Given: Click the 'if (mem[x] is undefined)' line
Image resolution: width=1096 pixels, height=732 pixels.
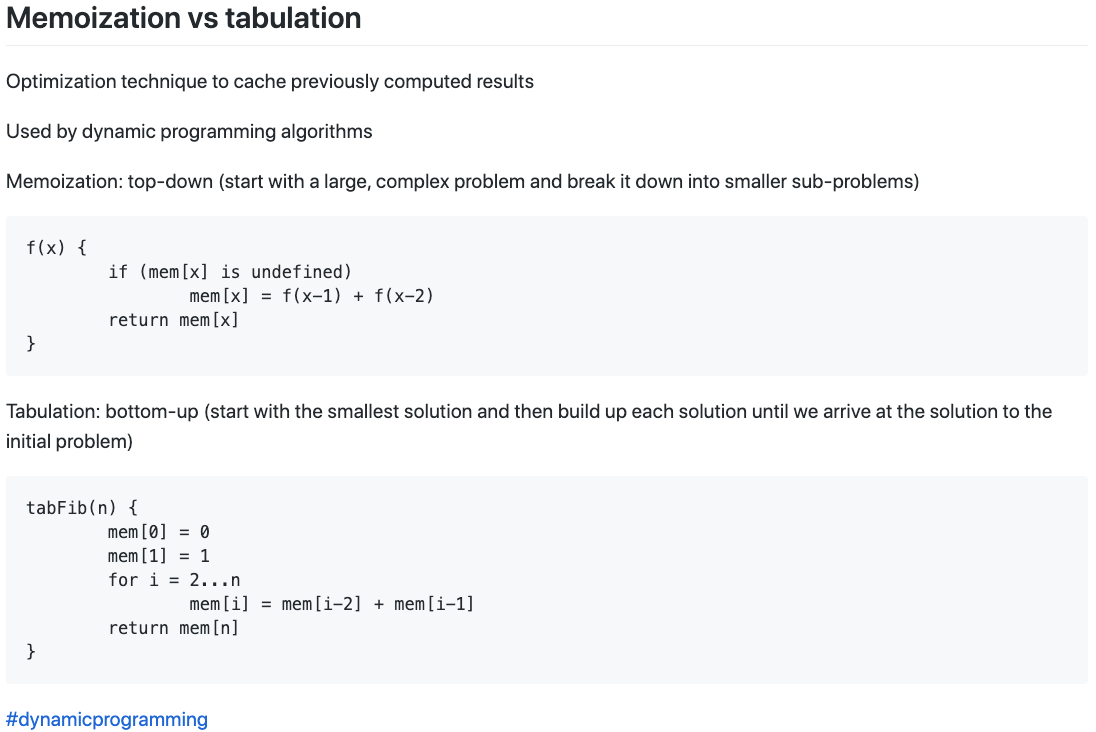Looking at the screenshot, I should coord(230,272).
